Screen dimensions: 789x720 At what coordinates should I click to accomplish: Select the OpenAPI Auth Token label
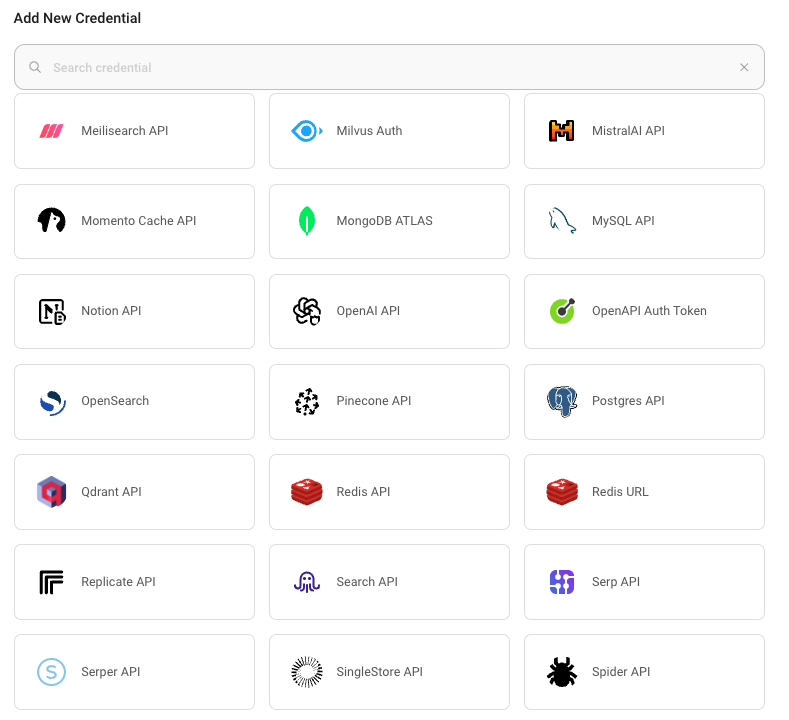pyautogui.click(x=649, y=311)
